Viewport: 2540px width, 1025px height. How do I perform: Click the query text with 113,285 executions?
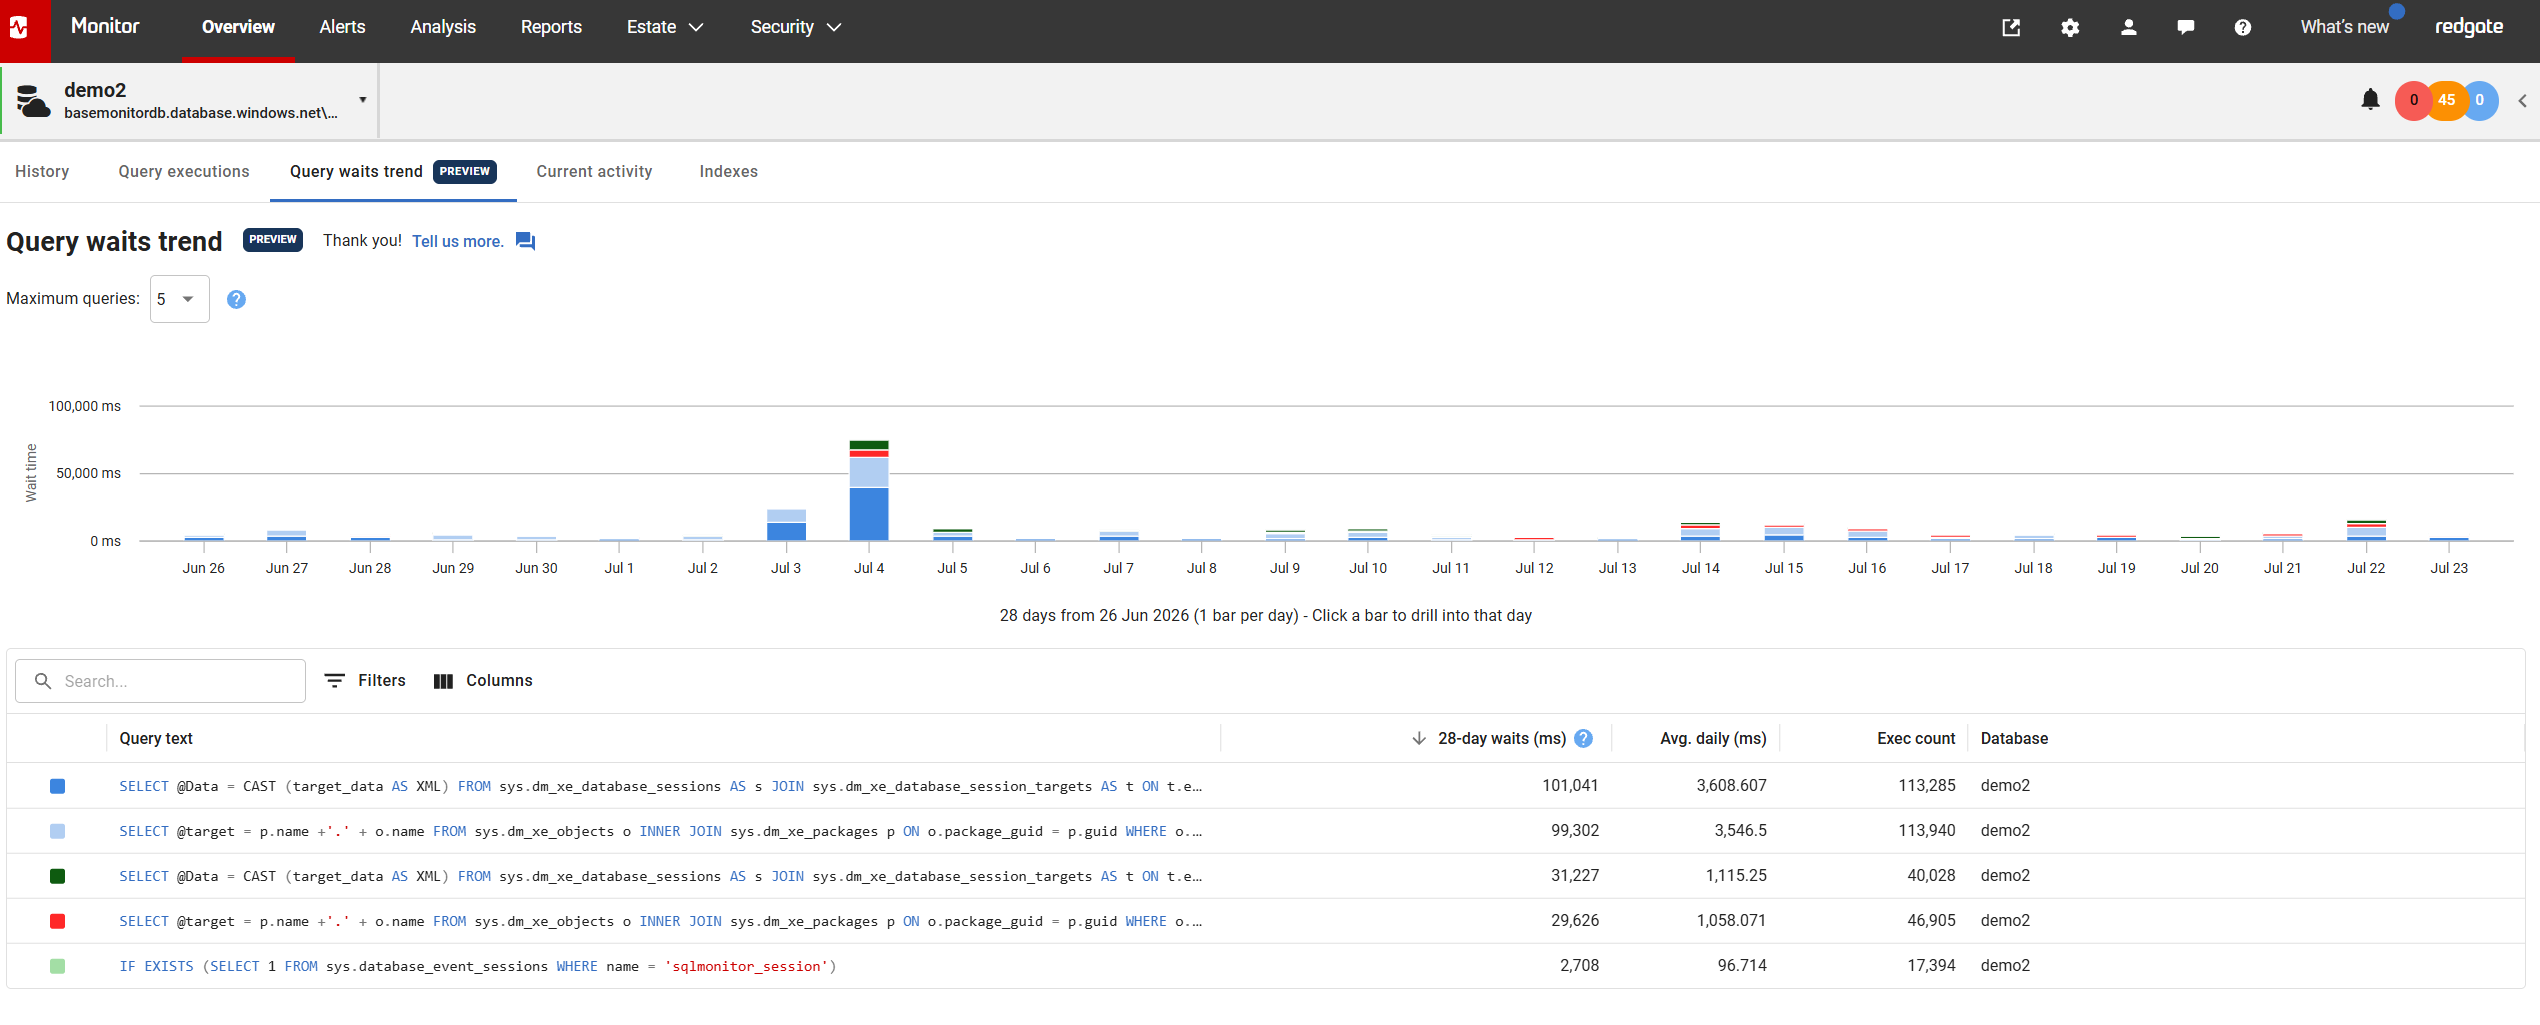pyautogui.click(x=660, y=786)
